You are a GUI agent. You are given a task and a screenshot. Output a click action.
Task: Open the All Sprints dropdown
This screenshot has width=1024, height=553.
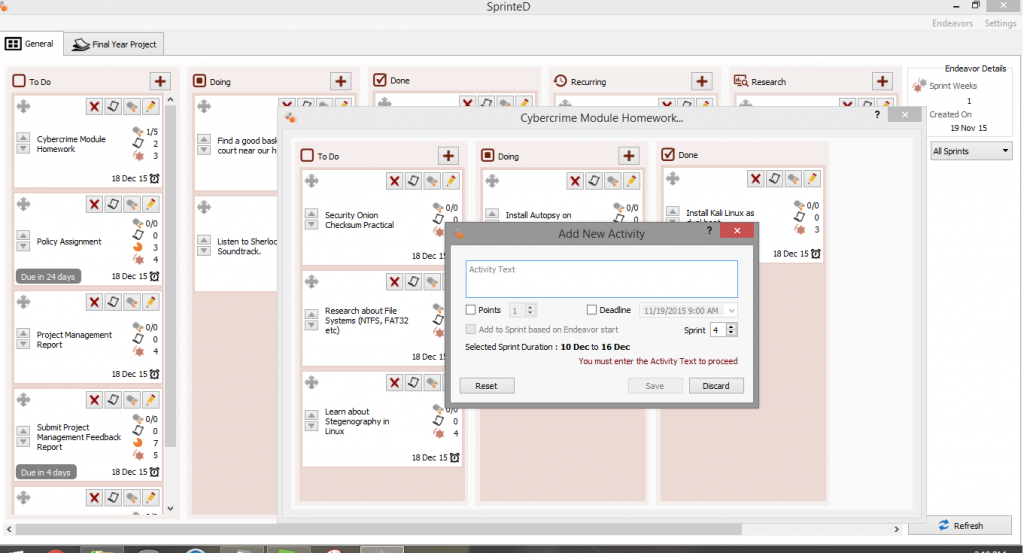[971, 151]
